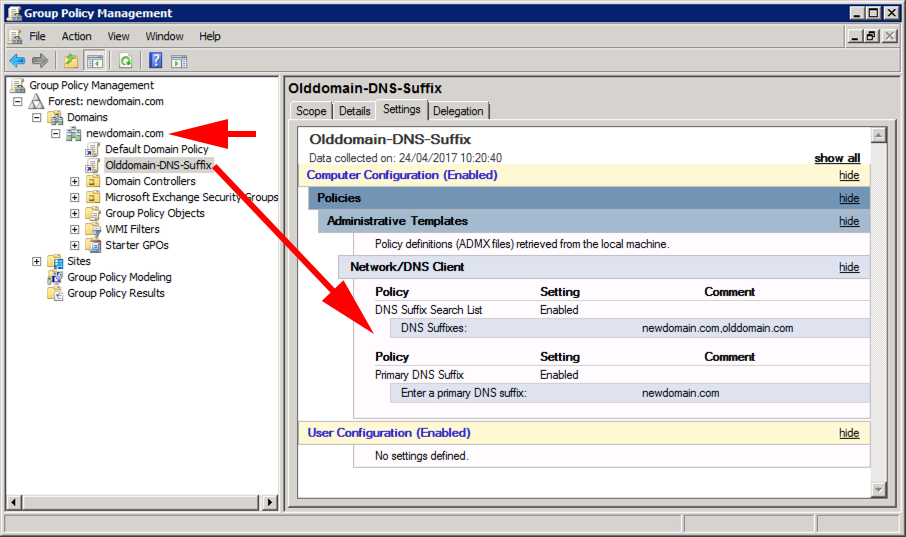Select the Default Domain Policy item
Image resolution: width=906 pixels, height=537 pixels.
(156, 149)
